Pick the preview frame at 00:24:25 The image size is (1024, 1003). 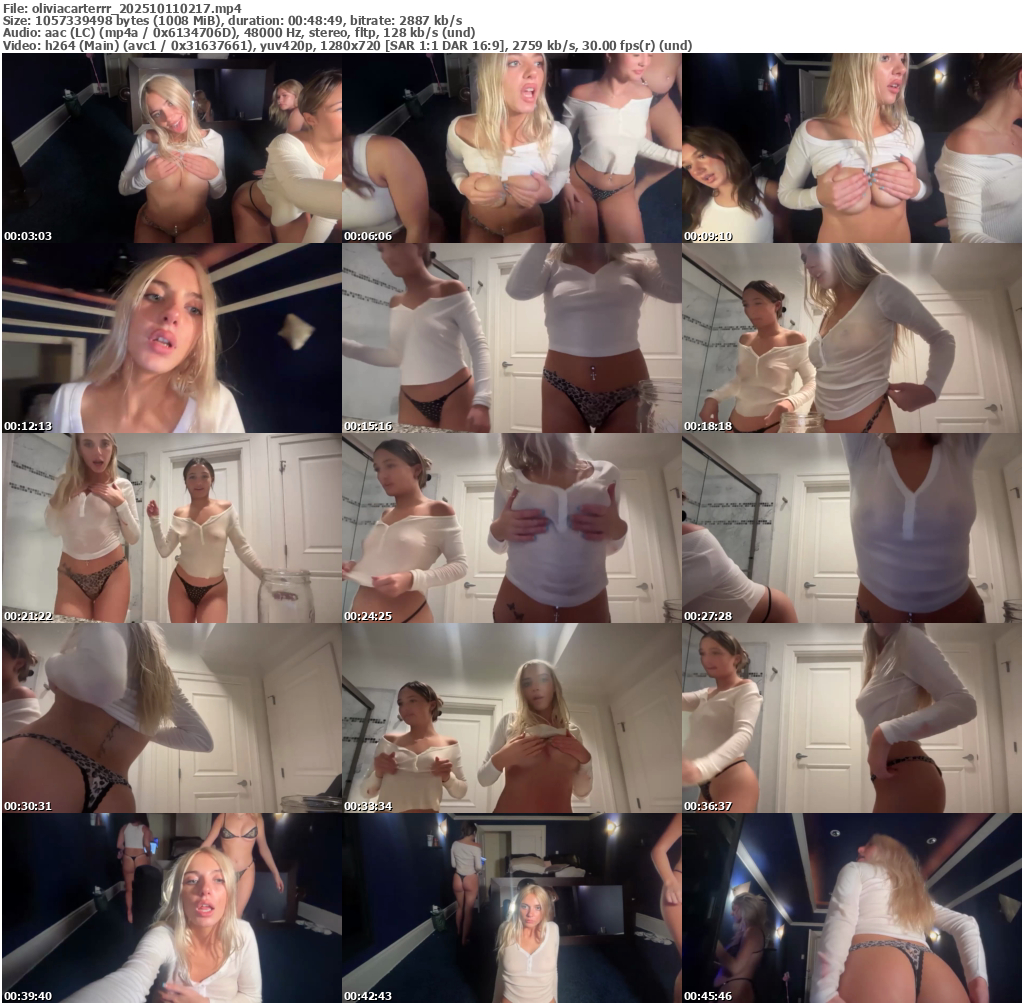click(512, 528)
